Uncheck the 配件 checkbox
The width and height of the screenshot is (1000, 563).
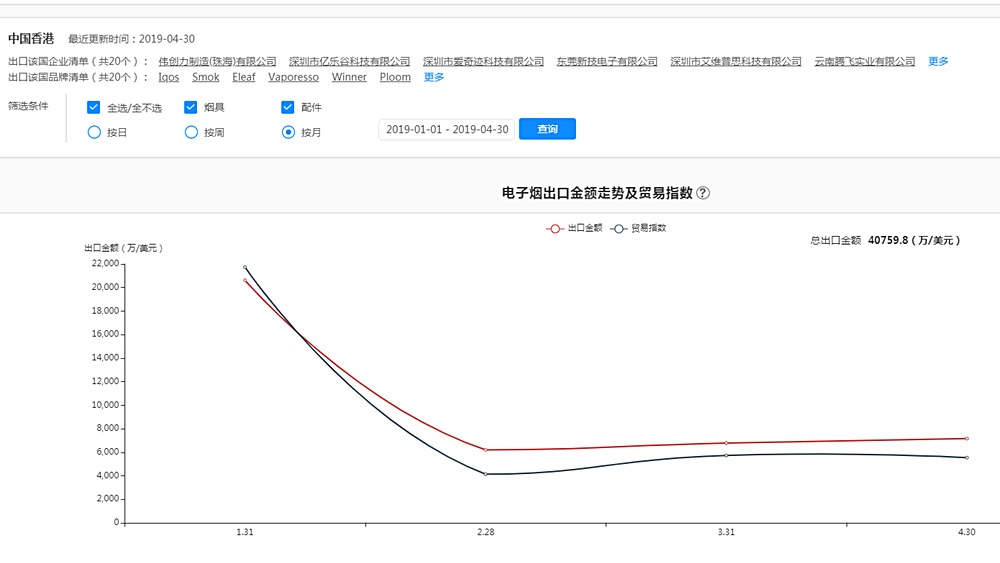(288, 107)
